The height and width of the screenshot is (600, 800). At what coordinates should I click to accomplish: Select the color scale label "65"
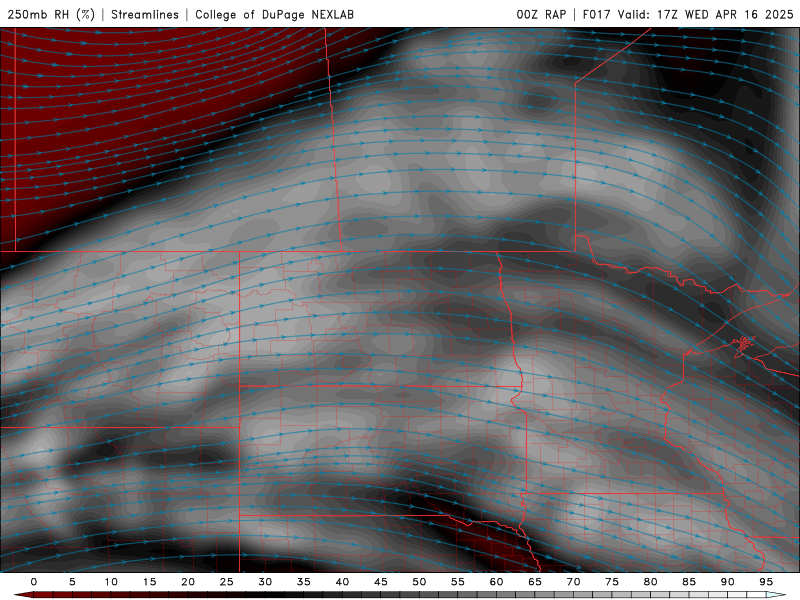point(535,582)
